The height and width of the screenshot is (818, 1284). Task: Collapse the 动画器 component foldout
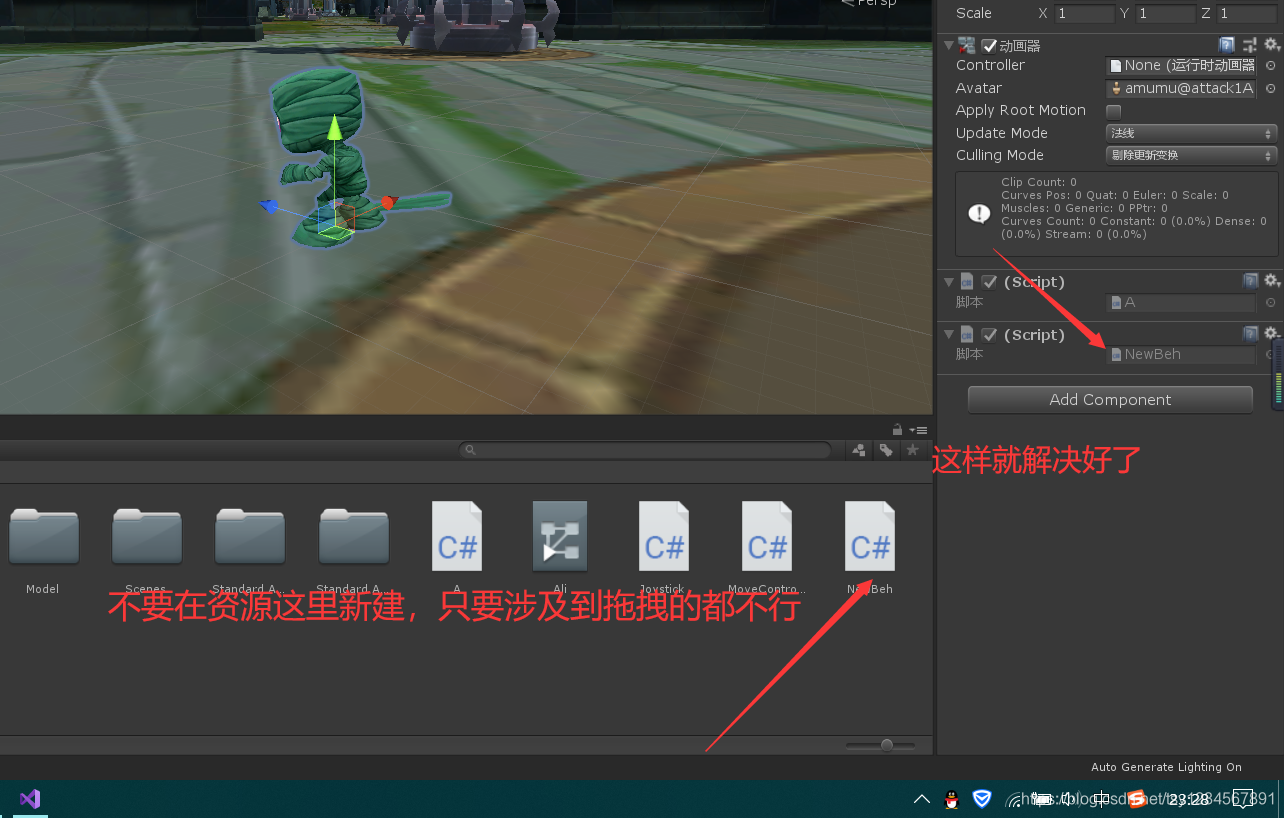point(949,45)
